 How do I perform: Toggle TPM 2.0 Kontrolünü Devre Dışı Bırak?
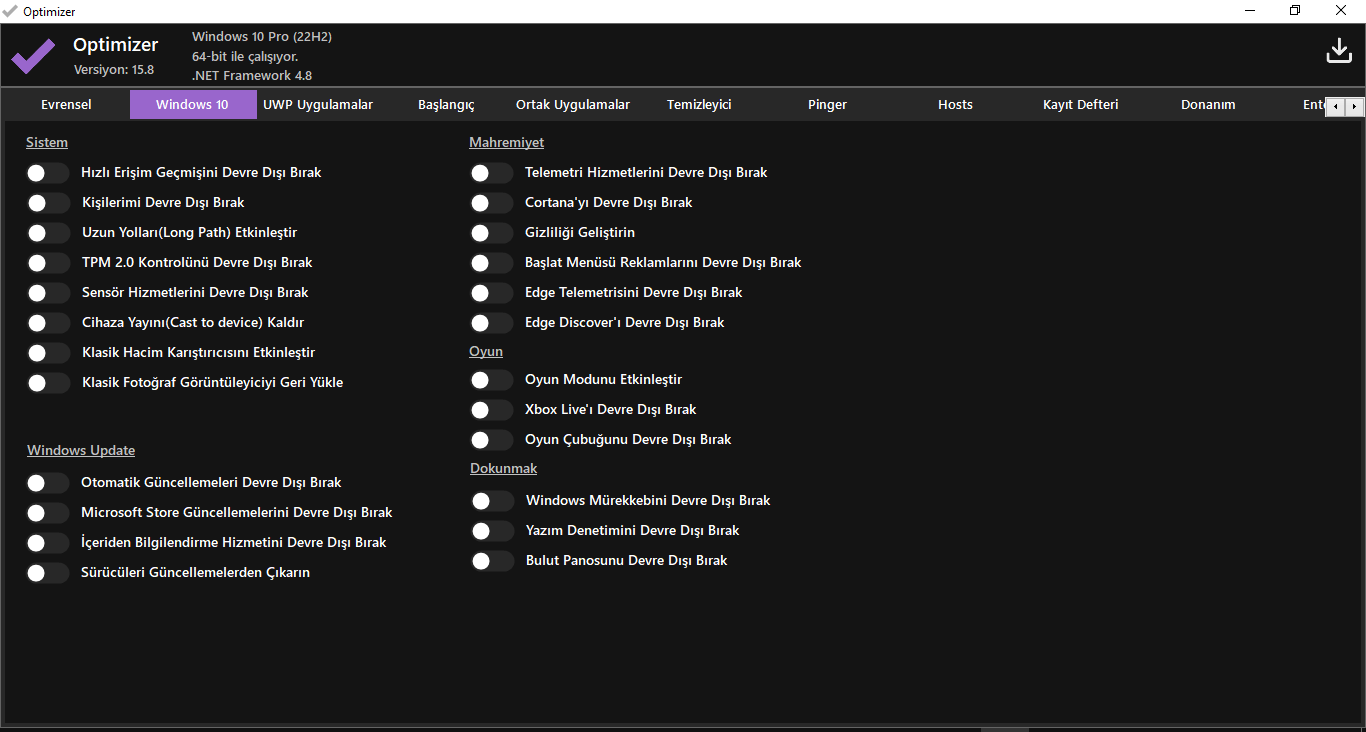pyautogui.click(x=48, y=263)
